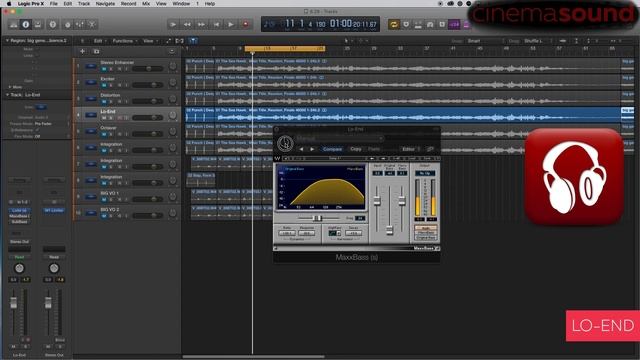The height and width of the screenshot is (360, 640).
Task: Click the Stereo Enhancer track volume slider
Action: coord(148,69)
